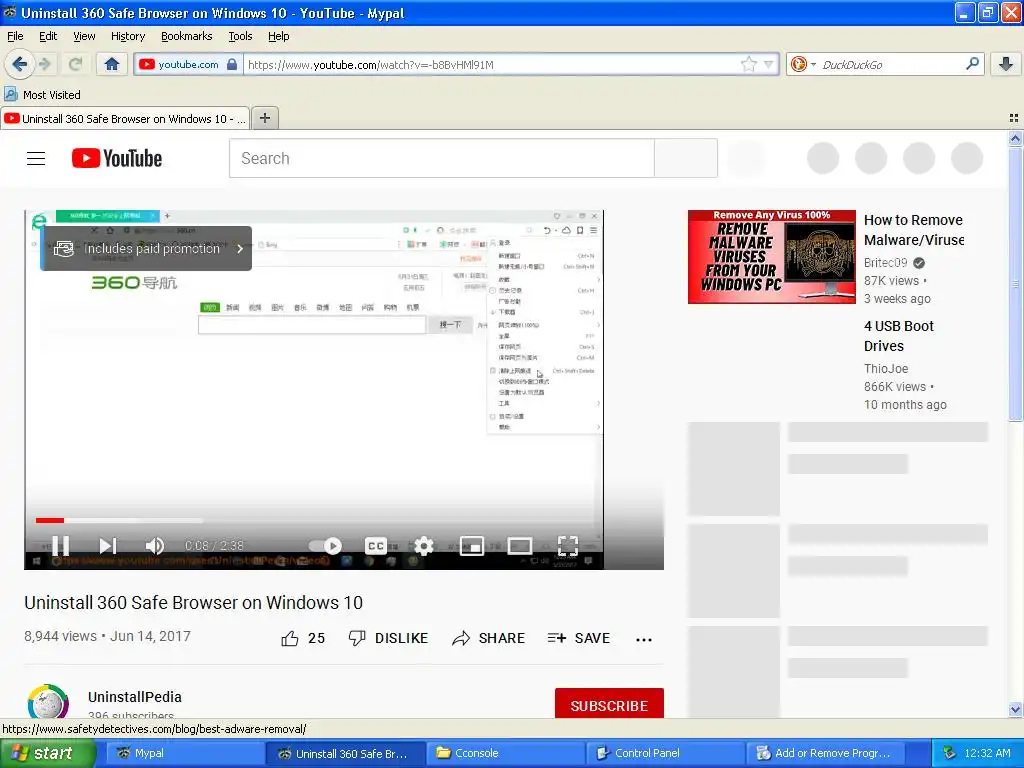Switch to theater mode view
Screen dimensions: 1024x768
click(x=520, y=545)
